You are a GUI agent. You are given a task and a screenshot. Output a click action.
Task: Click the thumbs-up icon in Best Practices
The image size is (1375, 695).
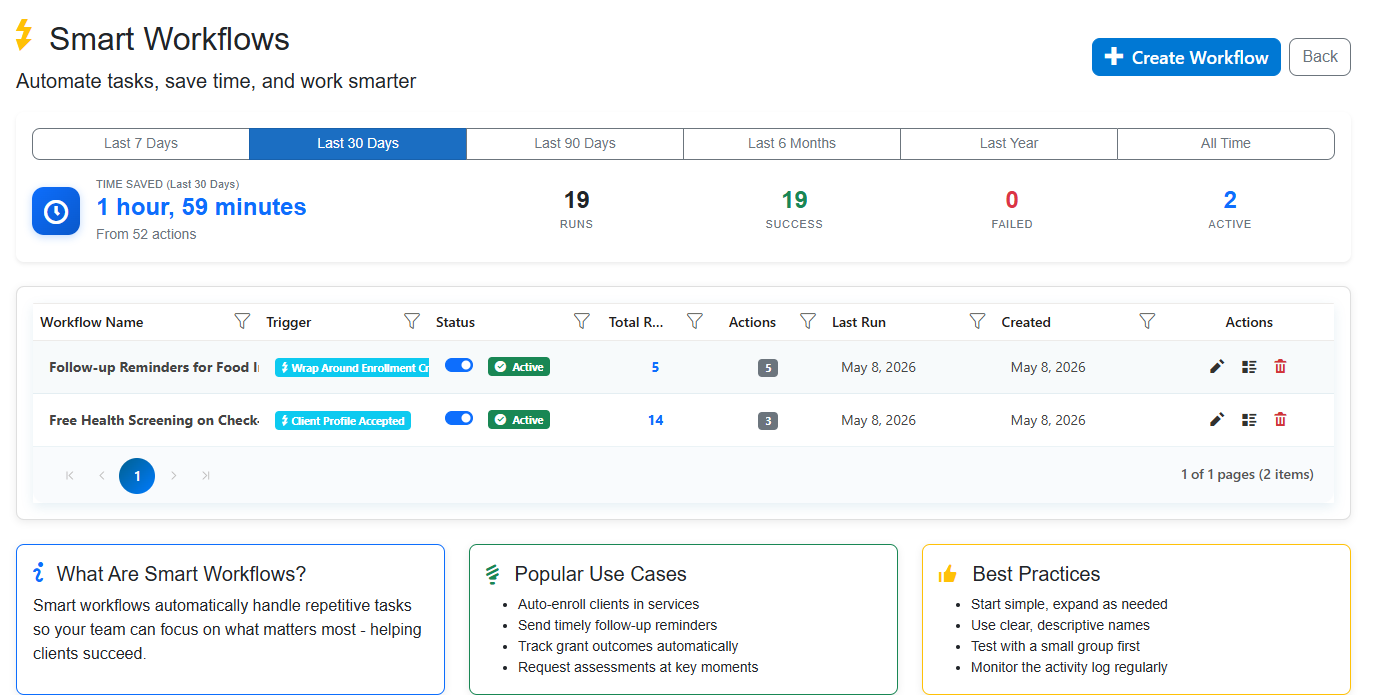point(947,574)
